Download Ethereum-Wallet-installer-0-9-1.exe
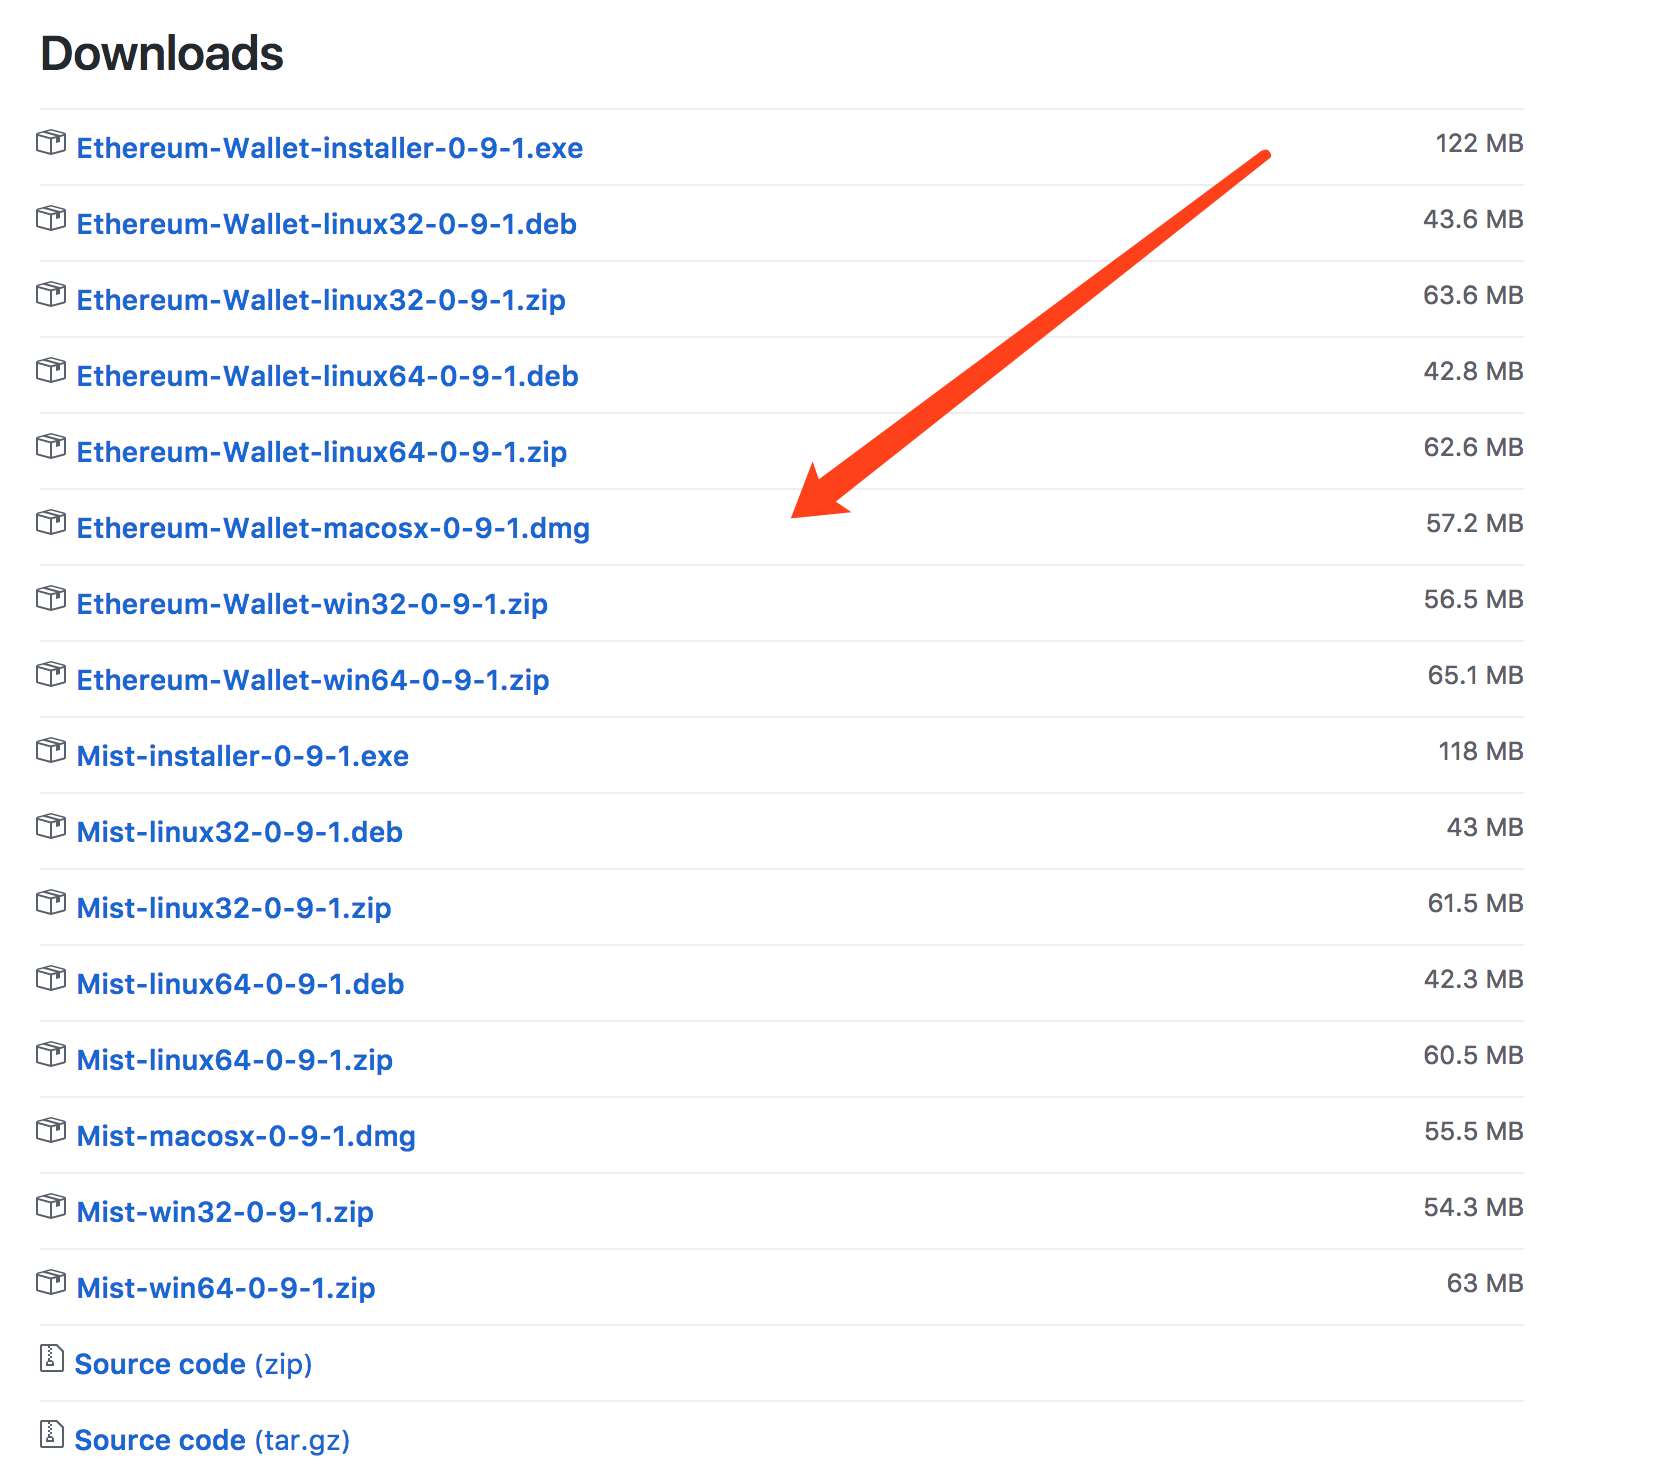Screen dimensions: 1656x1476 330,148
